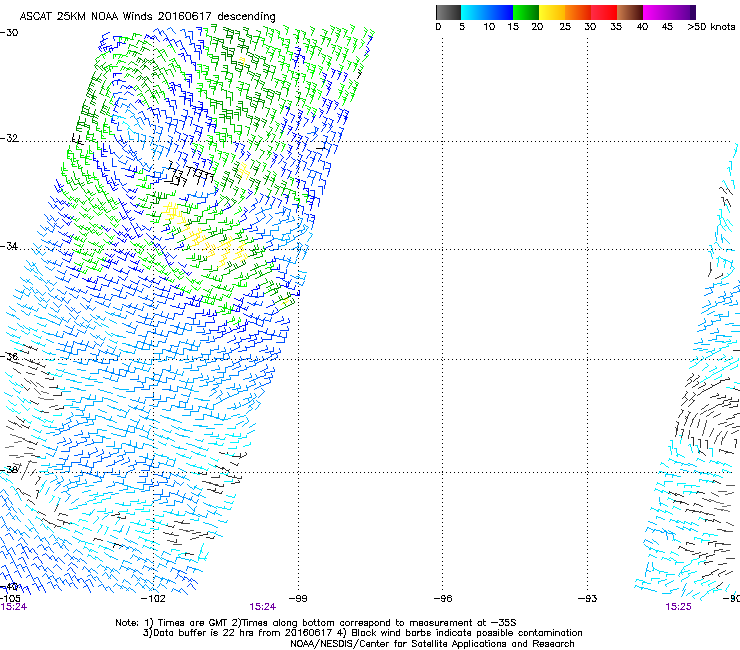Click the -30 latitude axis label
The width and height of the screenshot is (740, 650).
[x=9, y=33]
